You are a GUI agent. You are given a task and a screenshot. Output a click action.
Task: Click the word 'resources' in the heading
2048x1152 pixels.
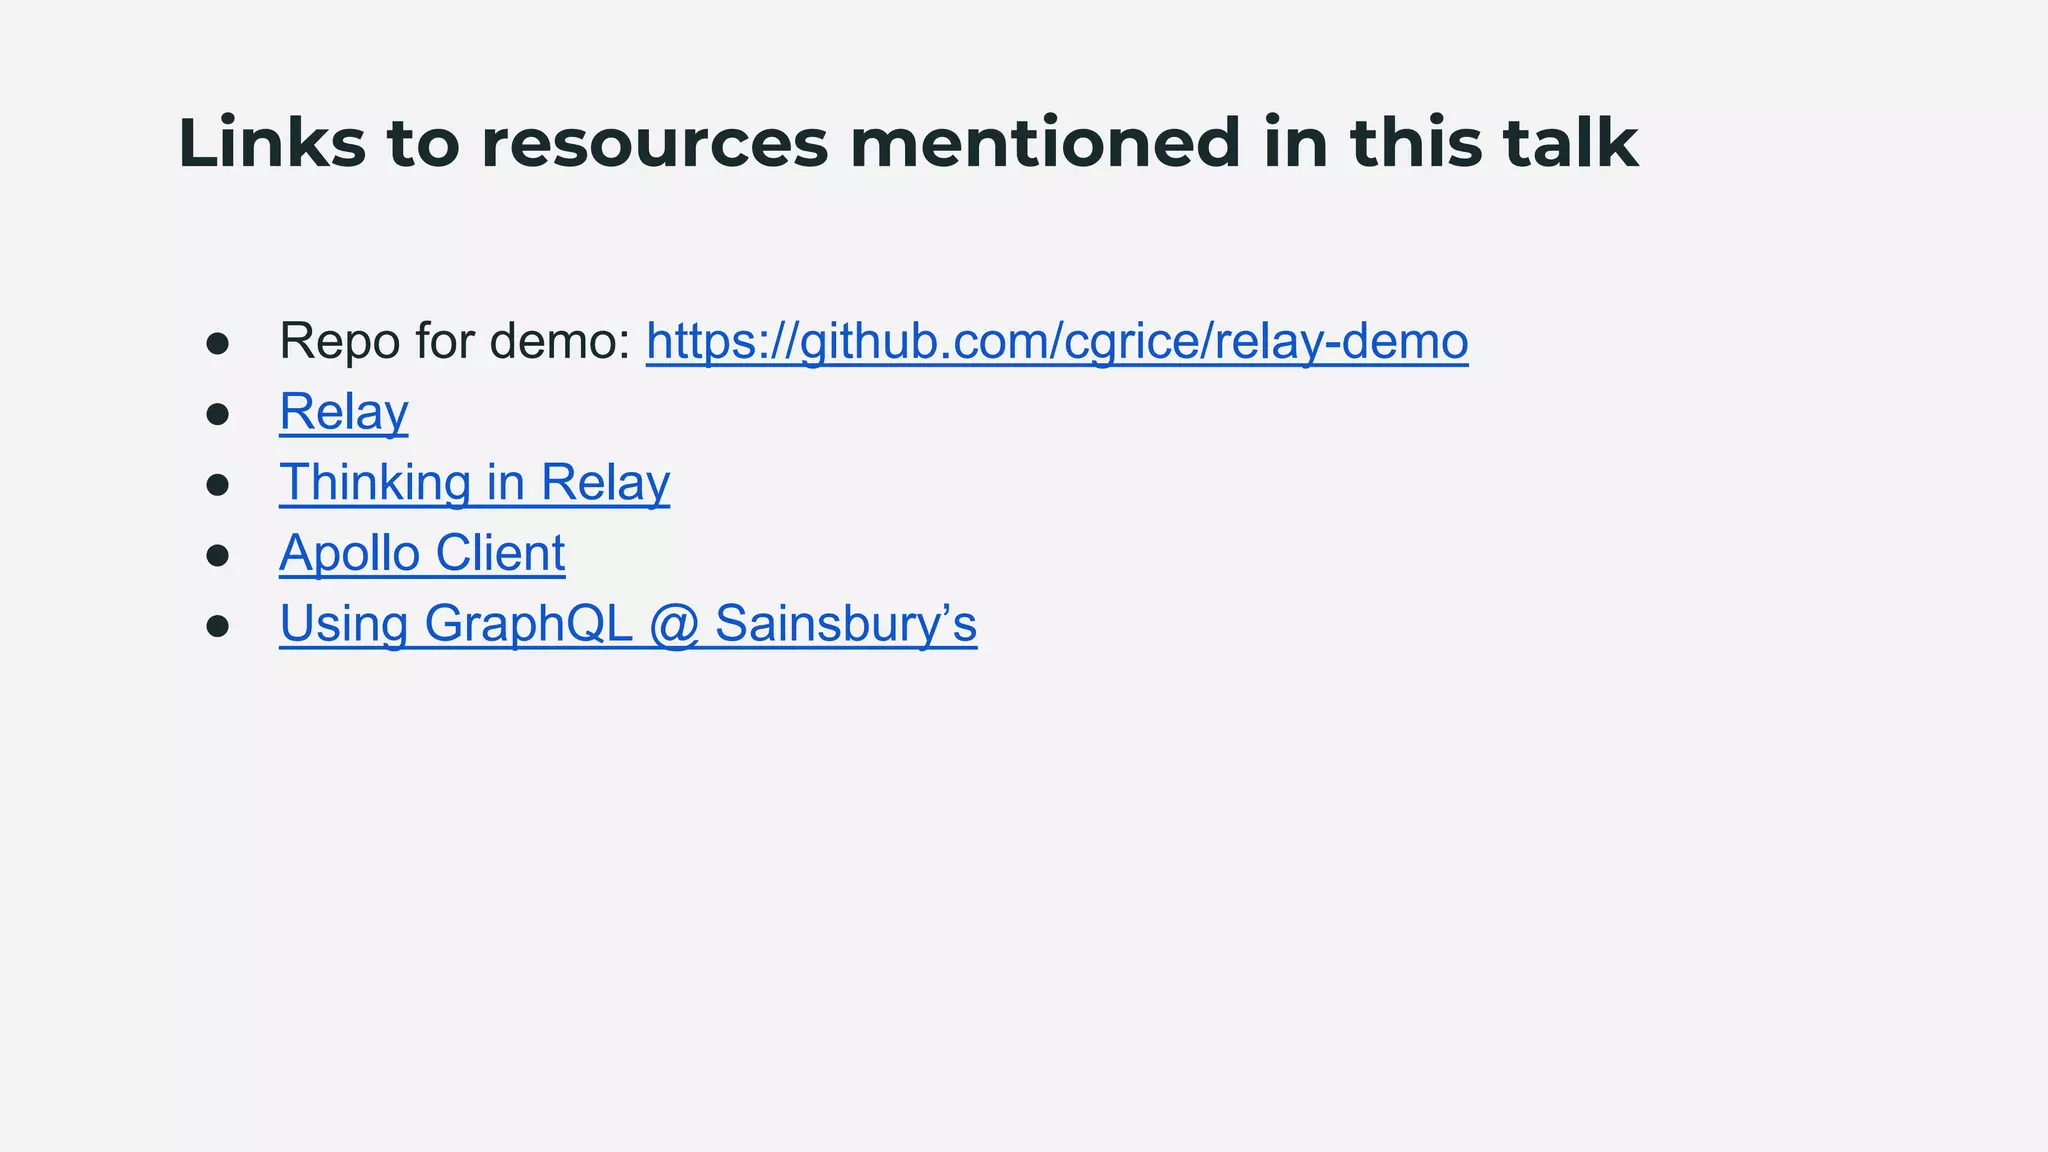(654, 143)
